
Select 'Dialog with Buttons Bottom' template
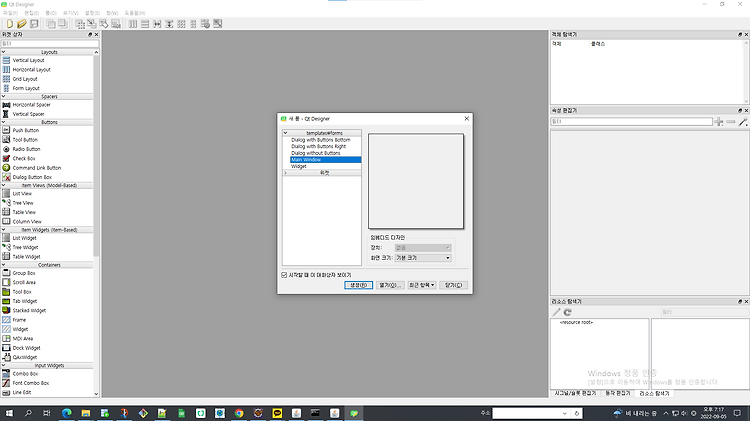[320, 140]
